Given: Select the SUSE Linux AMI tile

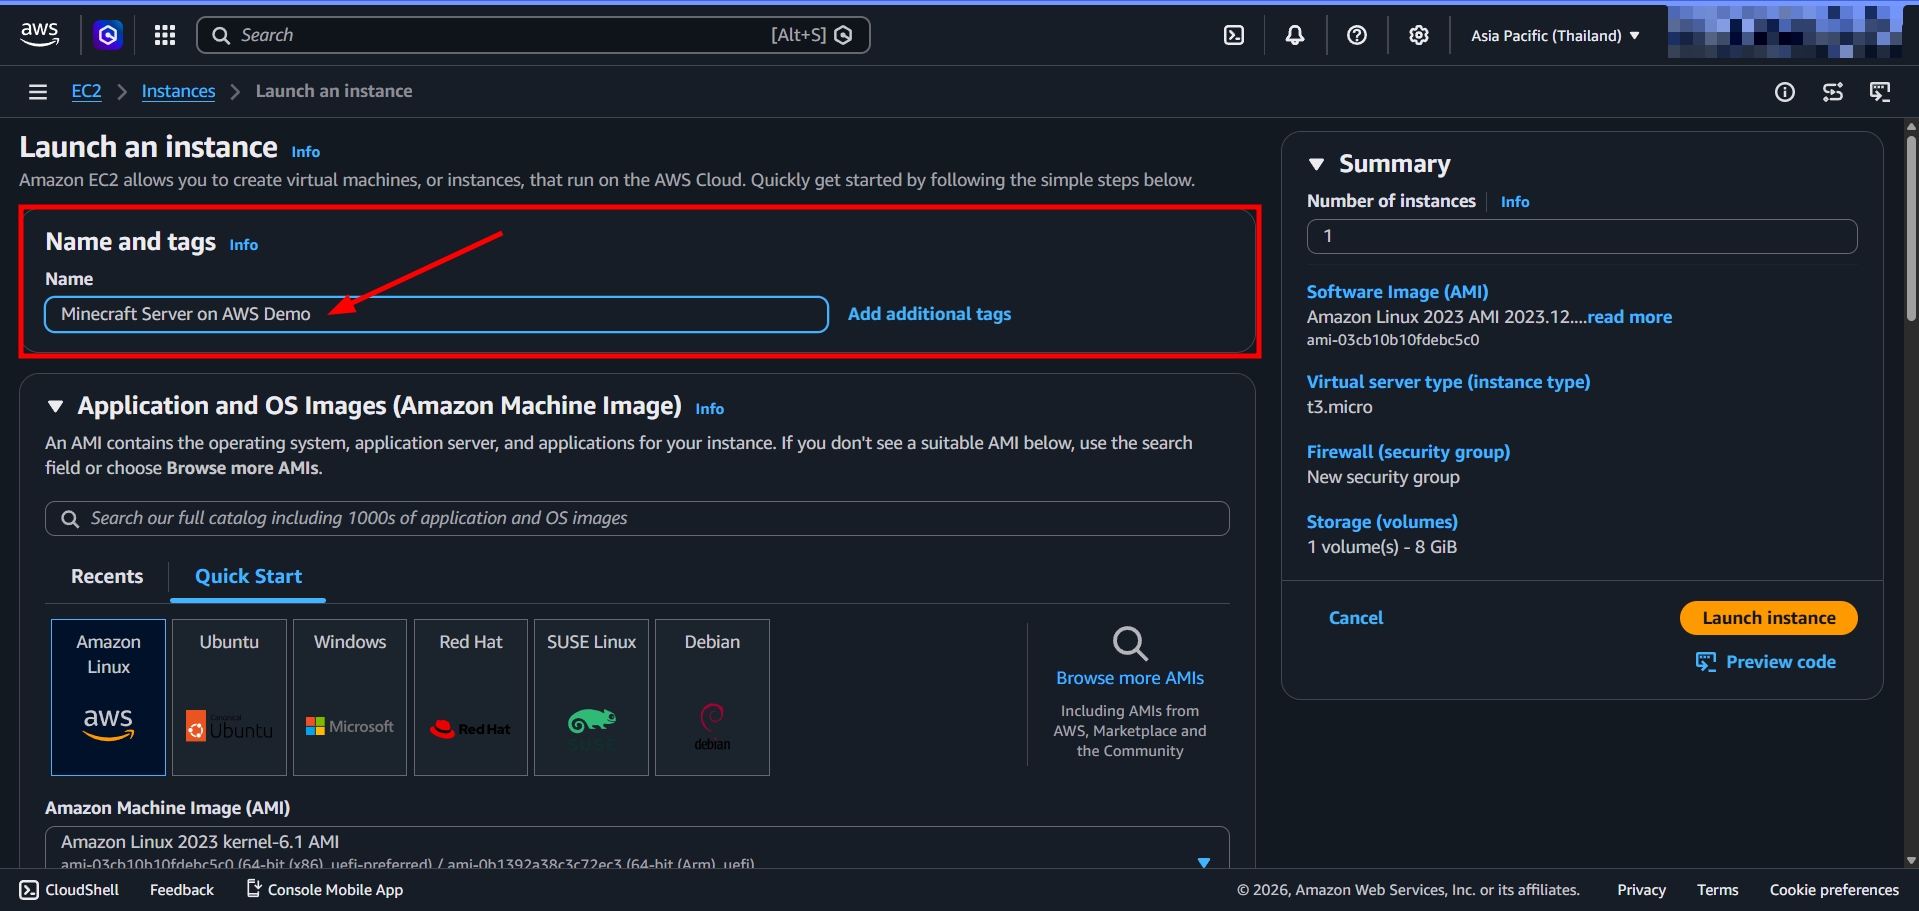Looking at the screenshot, I should (591, 697).
